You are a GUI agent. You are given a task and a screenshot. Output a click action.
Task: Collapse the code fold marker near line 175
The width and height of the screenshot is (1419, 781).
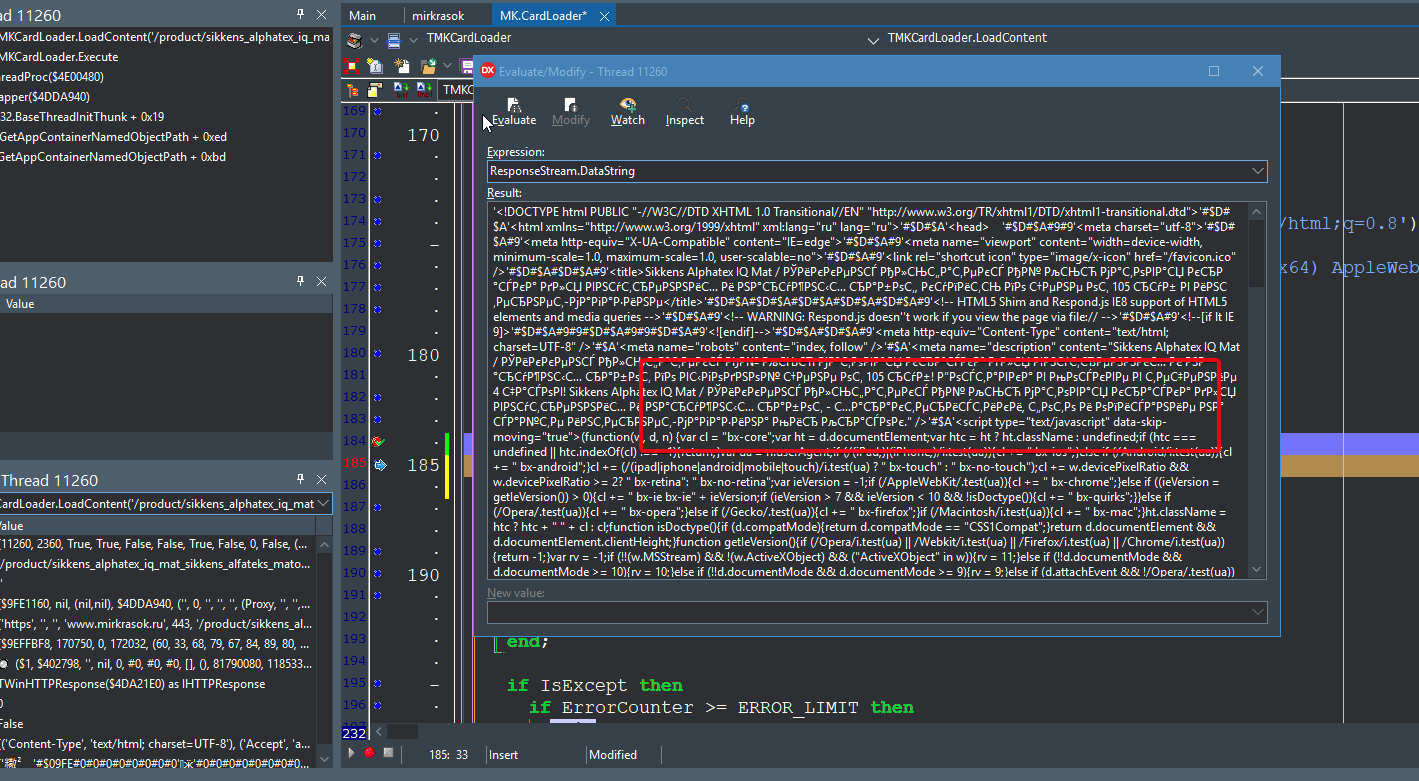click(x=434, y=243)
